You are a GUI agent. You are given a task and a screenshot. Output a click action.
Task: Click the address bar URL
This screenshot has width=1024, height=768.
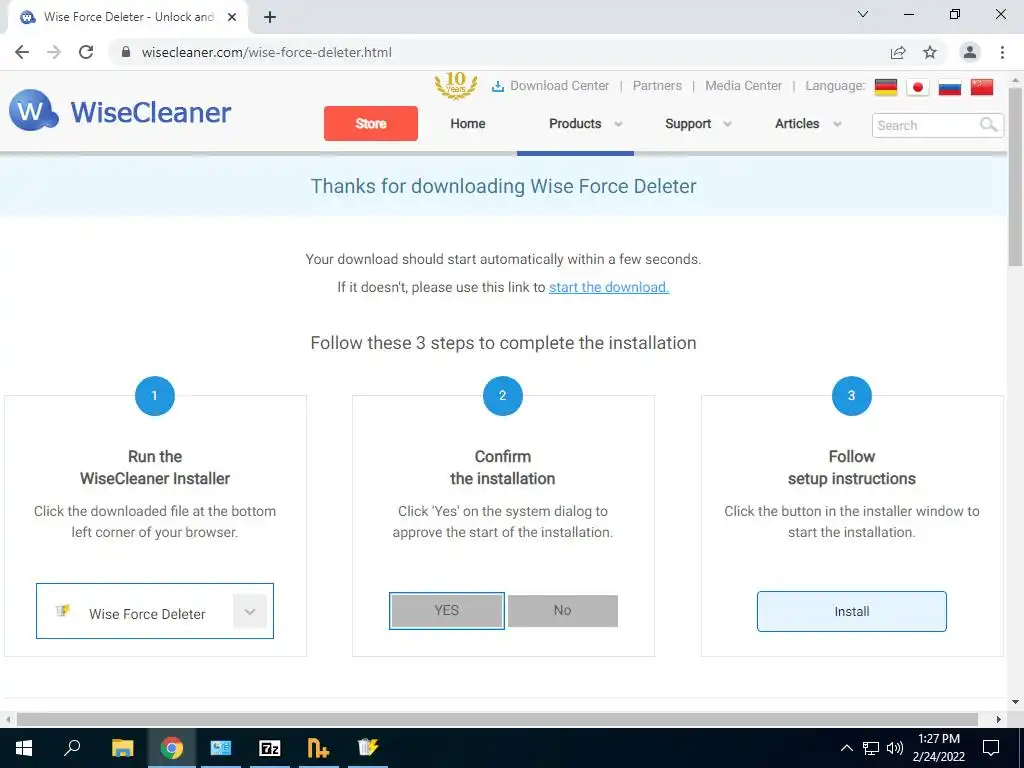tap(267, 52)
